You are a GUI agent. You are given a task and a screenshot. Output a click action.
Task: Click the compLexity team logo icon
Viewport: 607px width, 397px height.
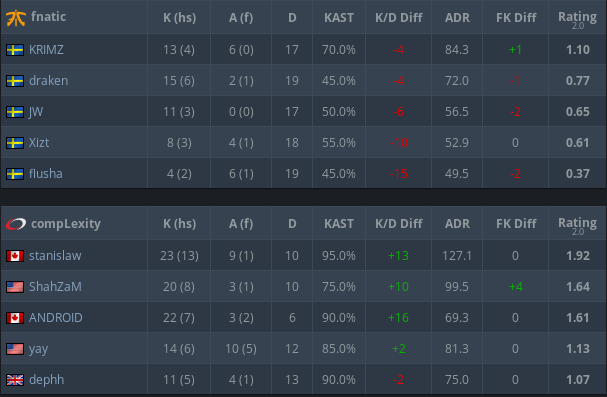coord(16,224)
